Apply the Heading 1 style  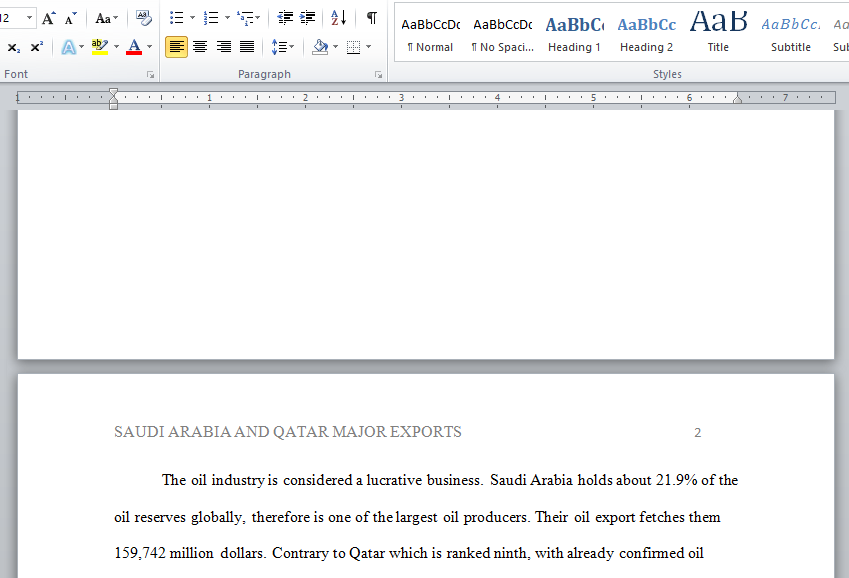(x=574, y=34)
